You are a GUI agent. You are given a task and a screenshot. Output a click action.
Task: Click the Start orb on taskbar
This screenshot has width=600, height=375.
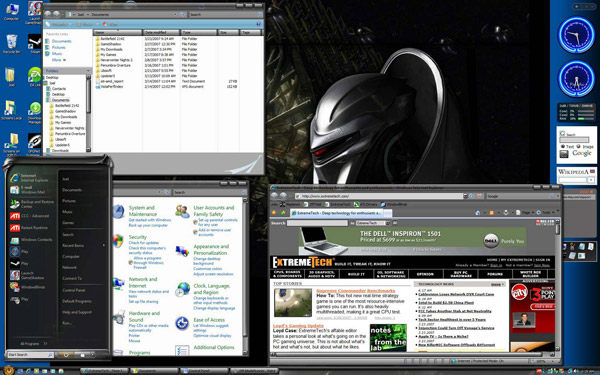pyautogui.click(x=8, y=370)
